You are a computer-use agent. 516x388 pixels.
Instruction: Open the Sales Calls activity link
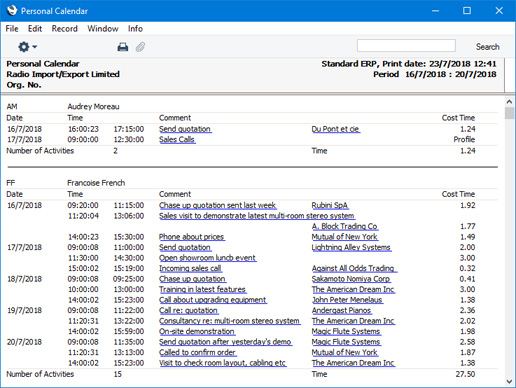tap(177, 139)
